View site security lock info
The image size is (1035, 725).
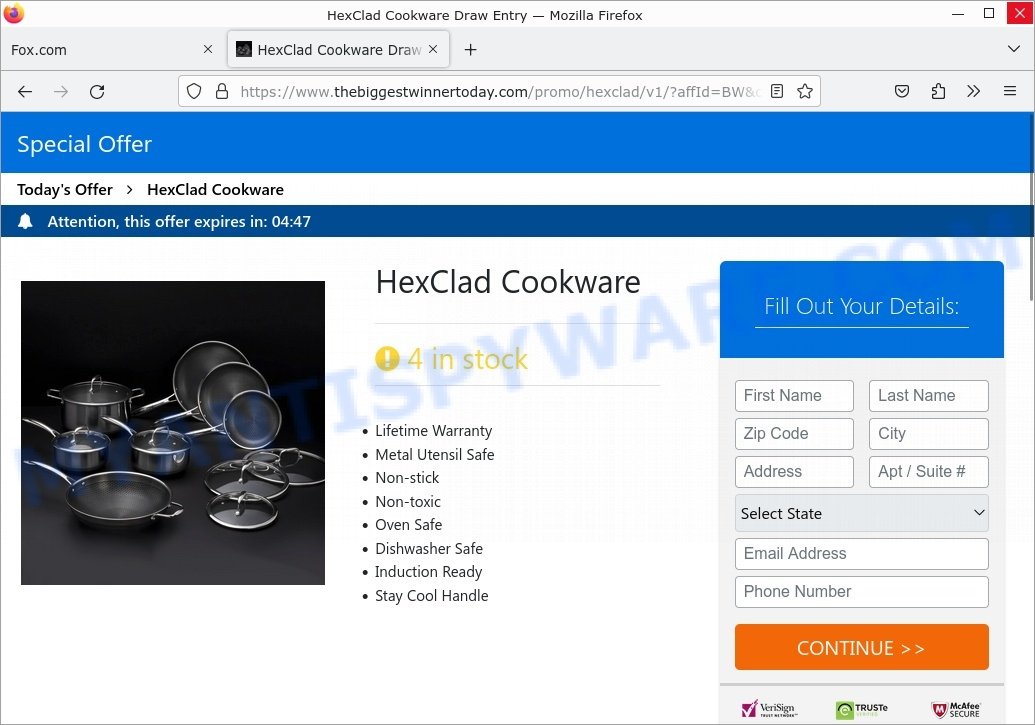pos(222,91)
